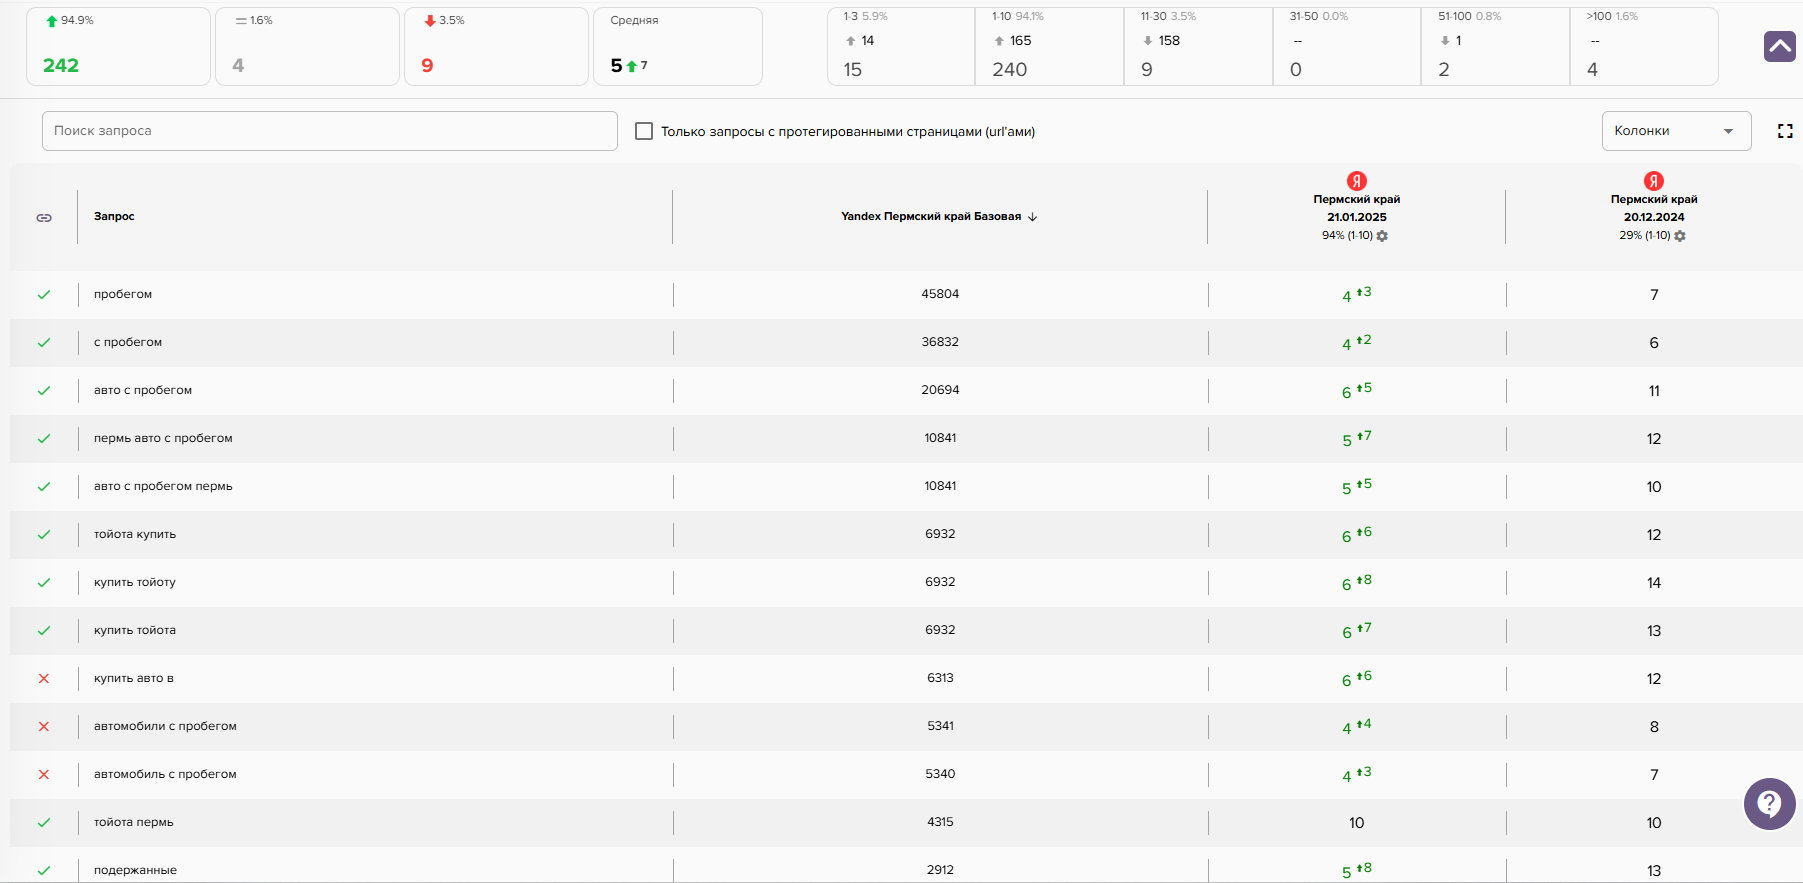Expand table to fullscreen mode
The image size is (1803, 883).
click(1784, 131)
